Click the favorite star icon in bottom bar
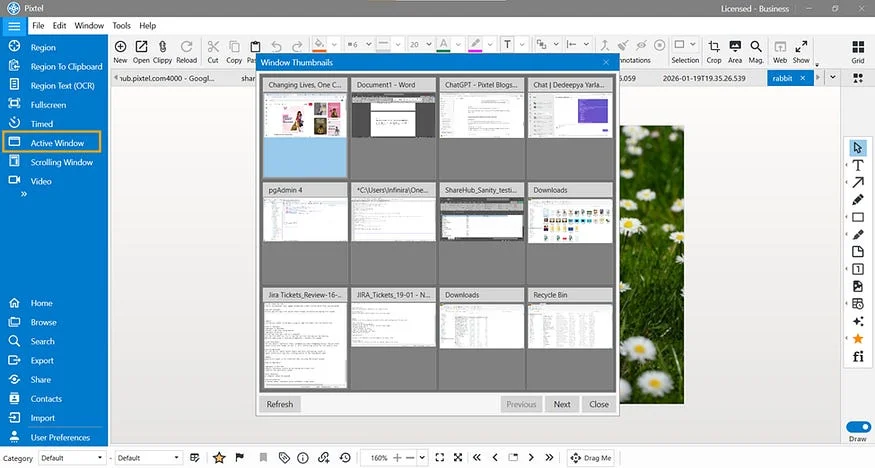The height and width of the screenshot is (468, 875). tap(219, 458)
